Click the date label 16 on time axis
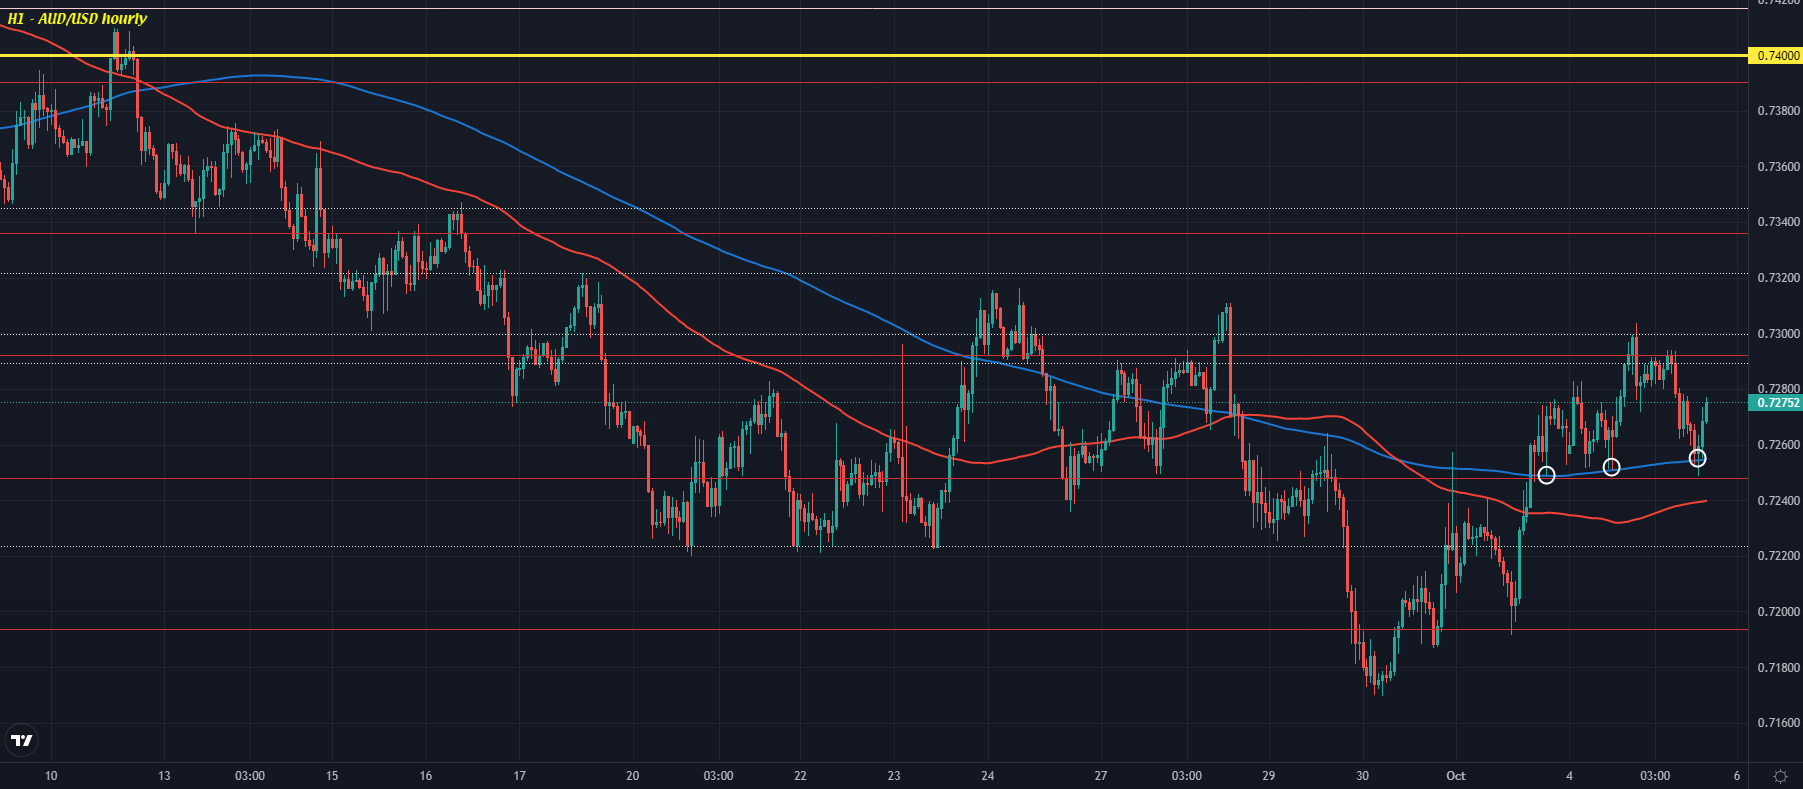1803x789 pixels. click(x=426, y=776)
